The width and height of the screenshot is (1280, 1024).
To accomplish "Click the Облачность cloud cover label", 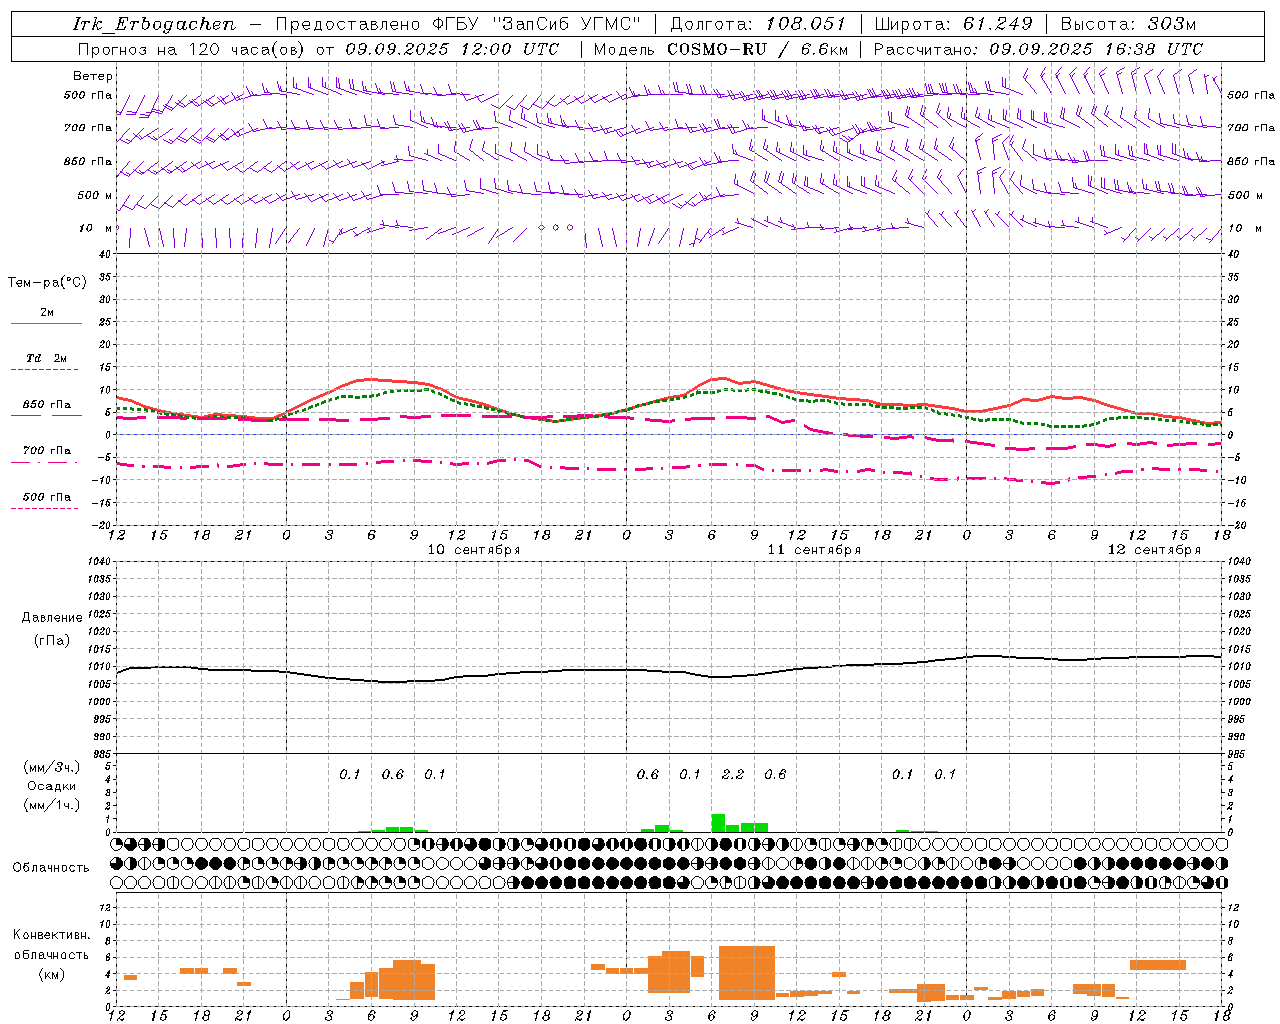I will [51, 867].
